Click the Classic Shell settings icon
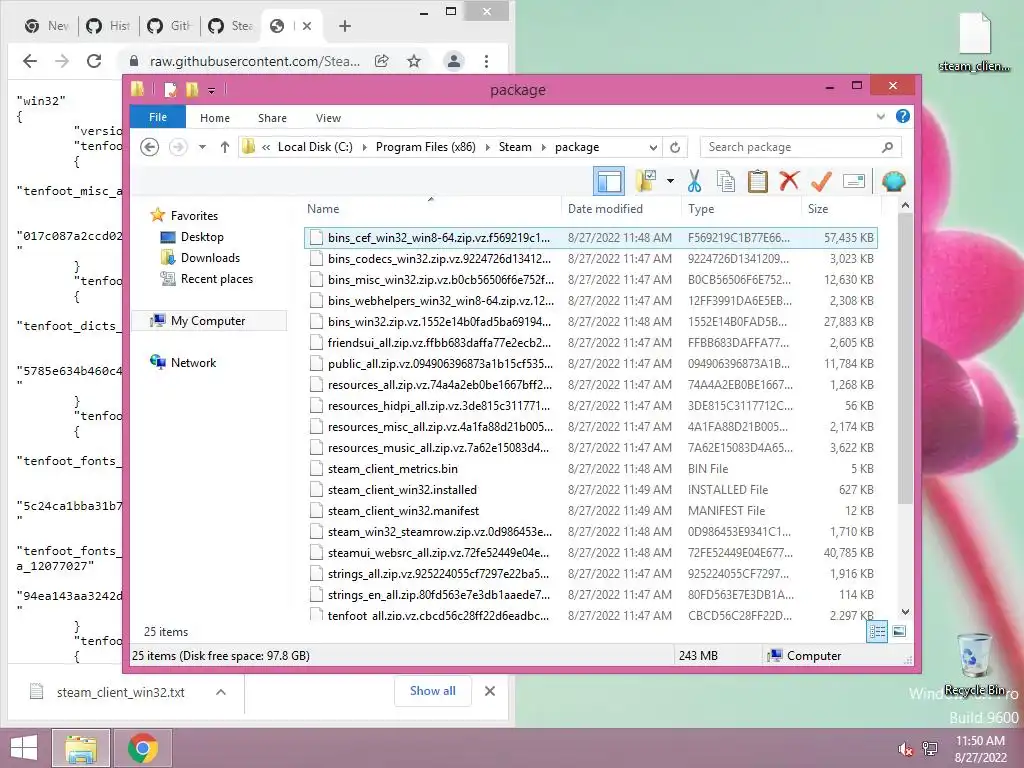This screenshot has height=768, width=1024. (x=893, y=181)
